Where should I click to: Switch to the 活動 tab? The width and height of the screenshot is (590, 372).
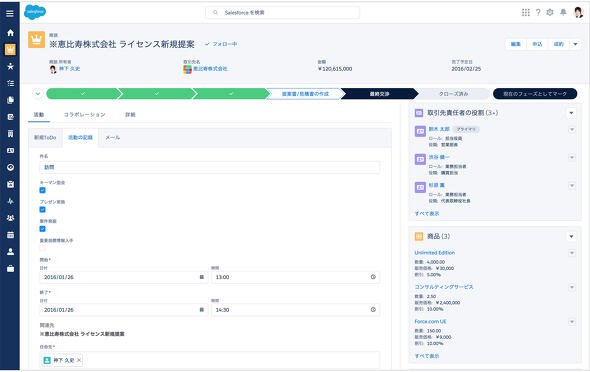pyautogui.click(x=39, y=115)
